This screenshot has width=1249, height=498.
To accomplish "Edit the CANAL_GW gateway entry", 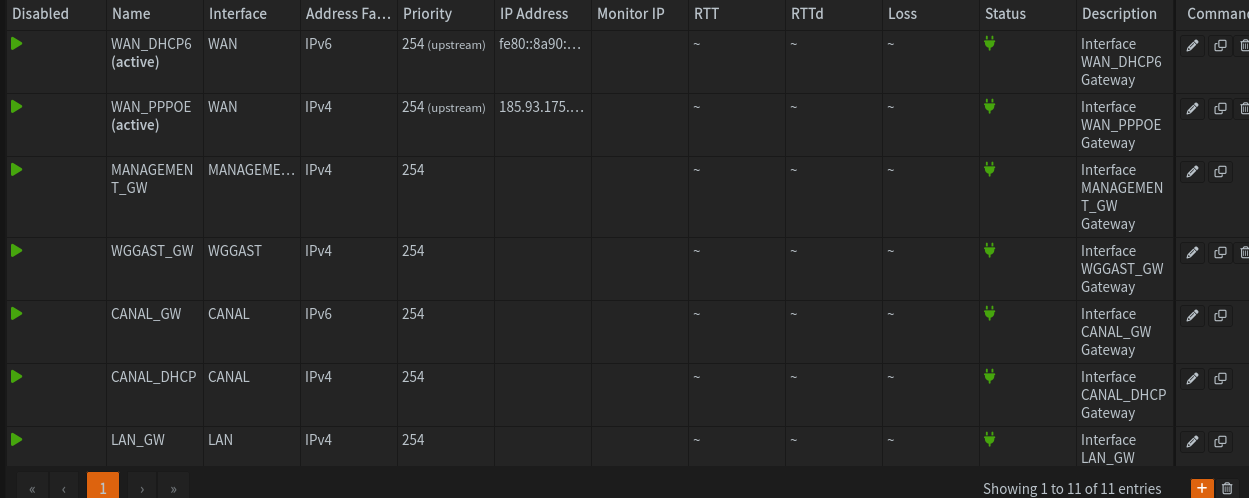I will click(x=1192, y=316).
